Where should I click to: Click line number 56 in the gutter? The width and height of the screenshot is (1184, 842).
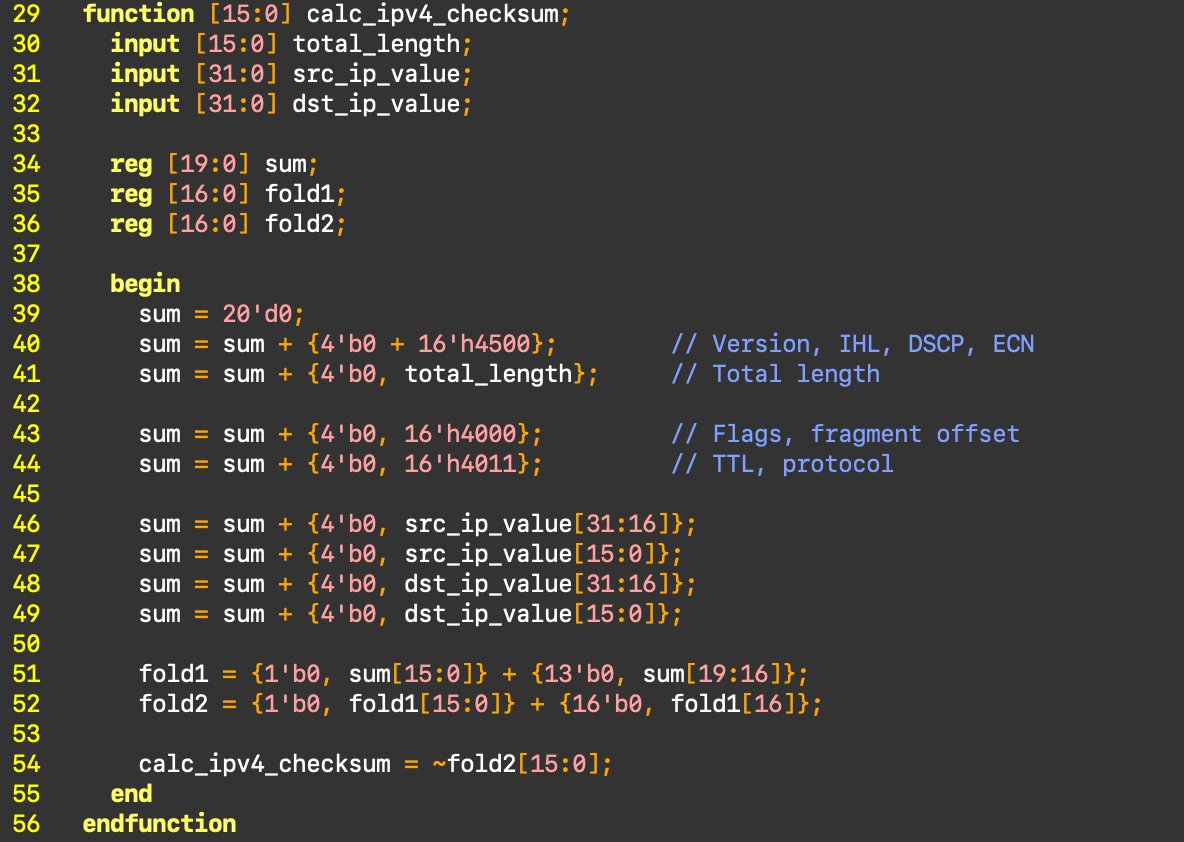26,824
